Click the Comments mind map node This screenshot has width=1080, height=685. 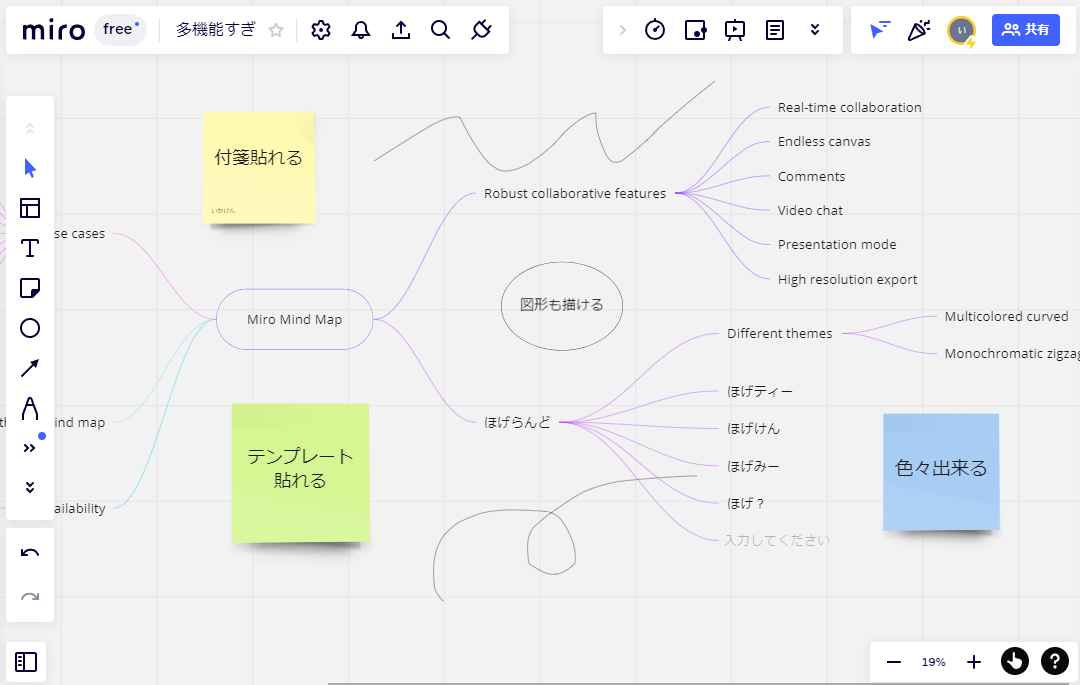(x=811, y=176)
